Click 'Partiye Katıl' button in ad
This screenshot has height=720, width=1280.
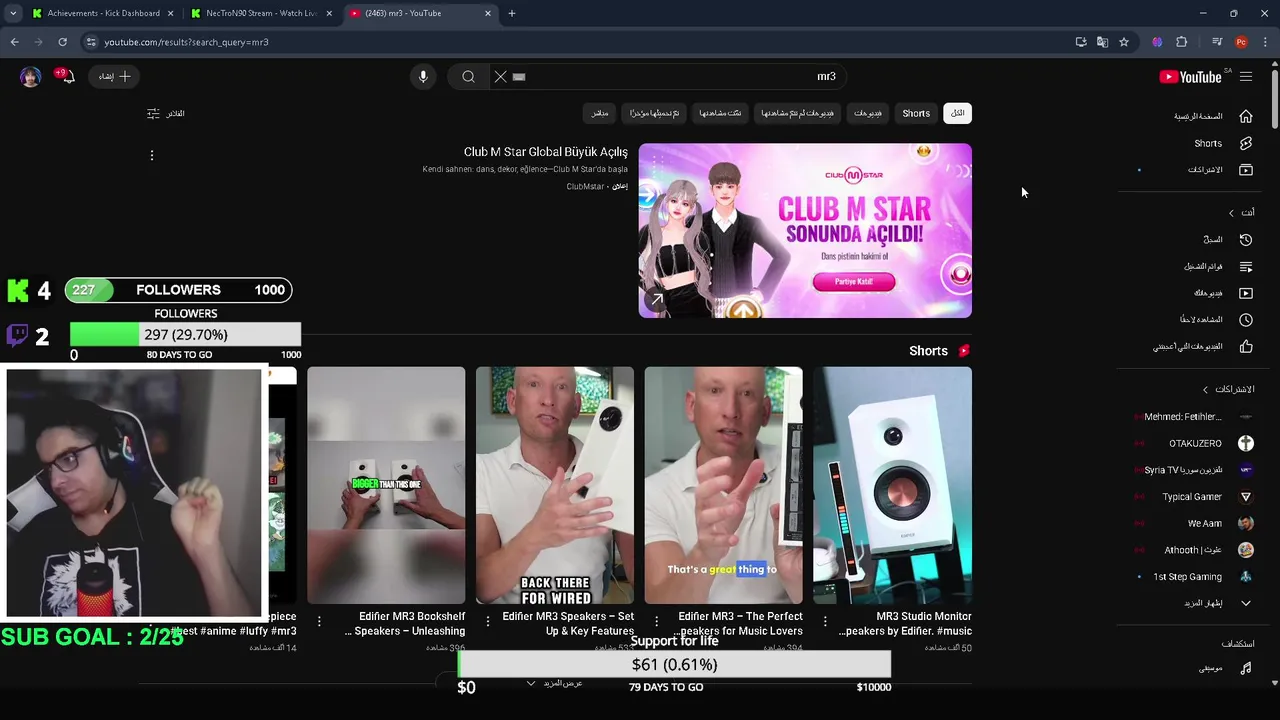click(x=853, y=282)
